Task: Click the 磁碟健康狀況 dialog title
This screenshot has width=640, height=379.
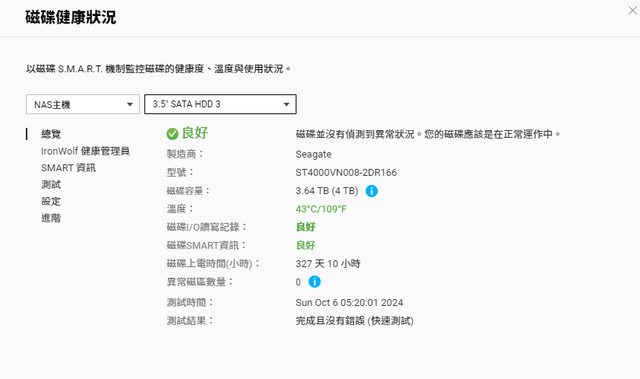Action: point(71,17)
